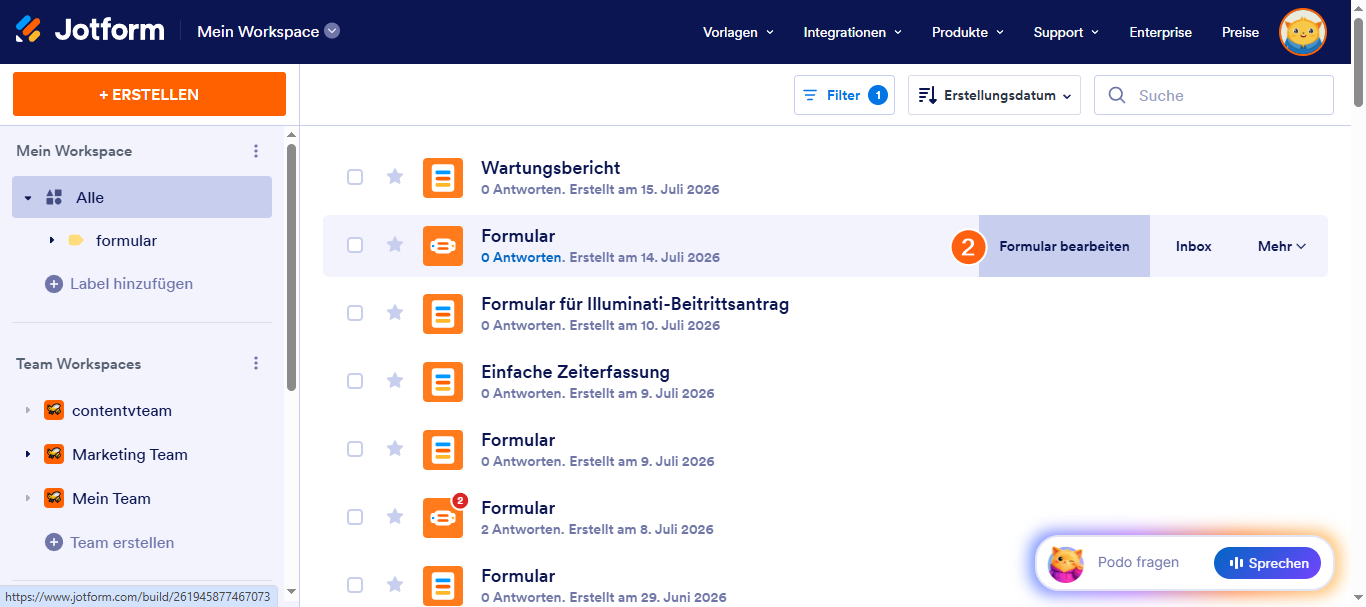The image size is (1366, 607).
Task: Click the form icon of Formular 29. Juni
Action: tap(443, 586)
